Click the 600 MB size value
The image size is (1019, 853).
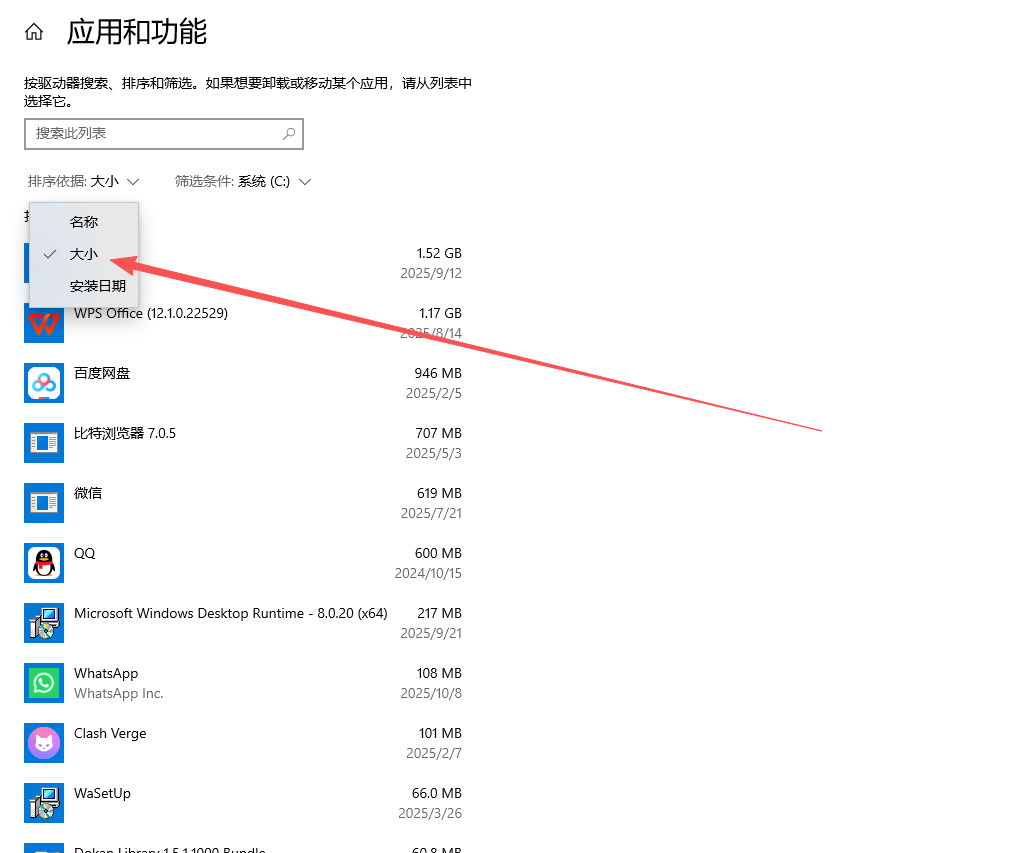[438, 553]
